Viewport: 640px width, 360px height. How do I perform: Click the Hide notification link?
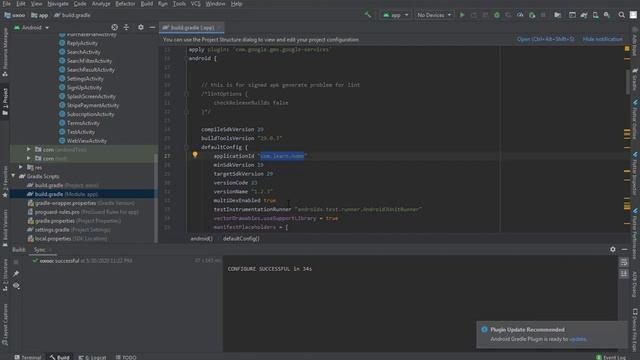(602, 39)
